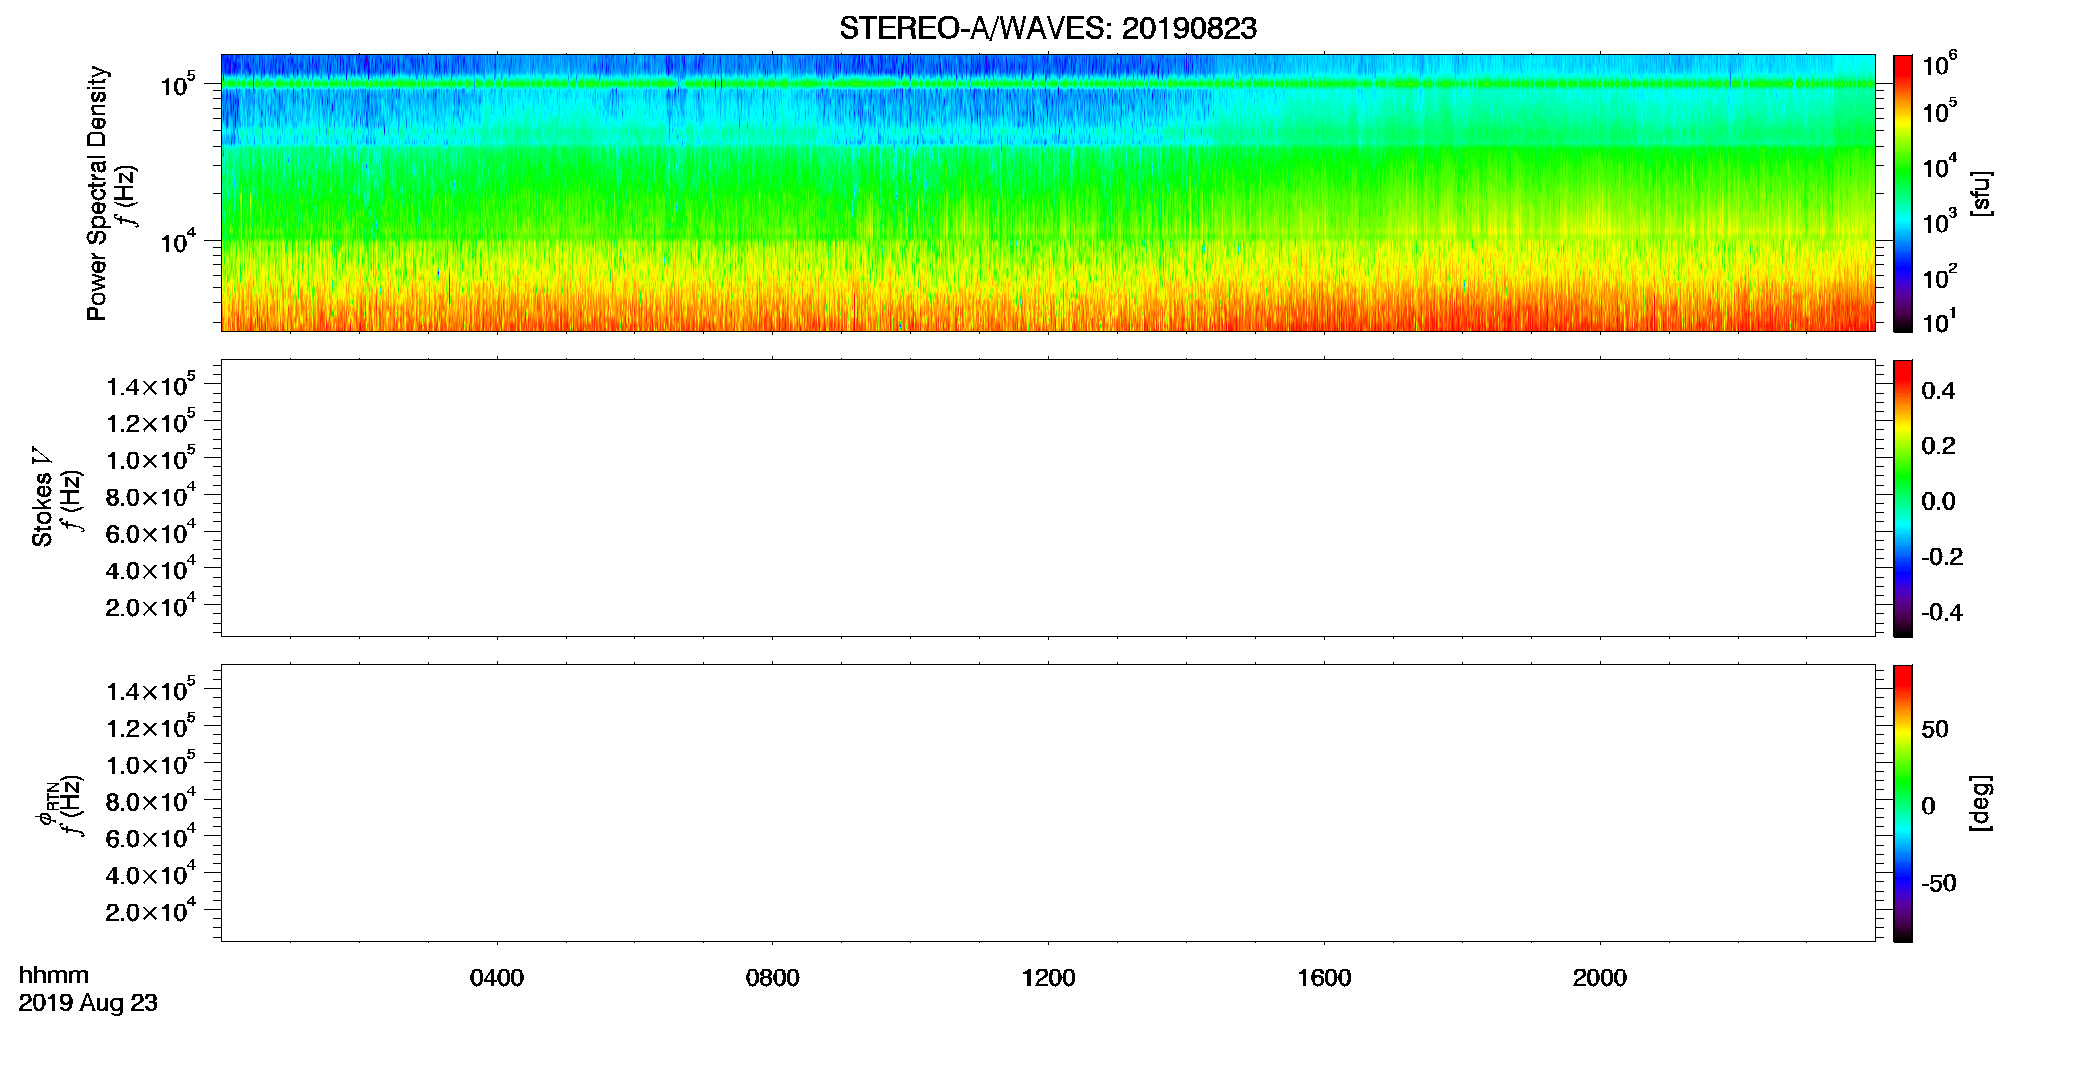Click the power spectral density color bar
The image size is (2096, 1080).
click(x=1902, y=193)
